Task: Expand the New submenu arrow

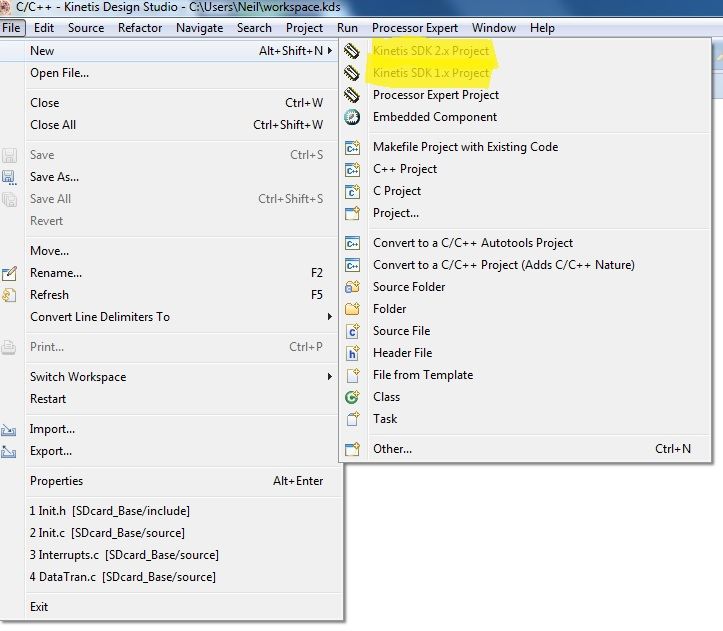Action: click(330, 51)
